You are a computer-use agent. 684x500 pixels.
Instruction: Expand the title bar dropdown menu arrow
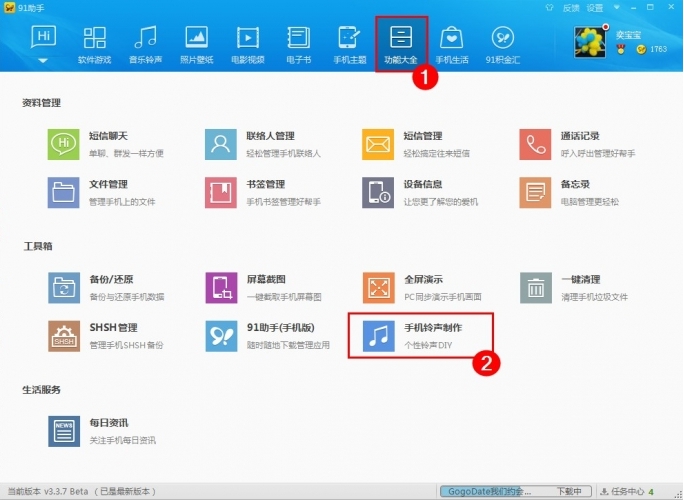click(616, 7)
